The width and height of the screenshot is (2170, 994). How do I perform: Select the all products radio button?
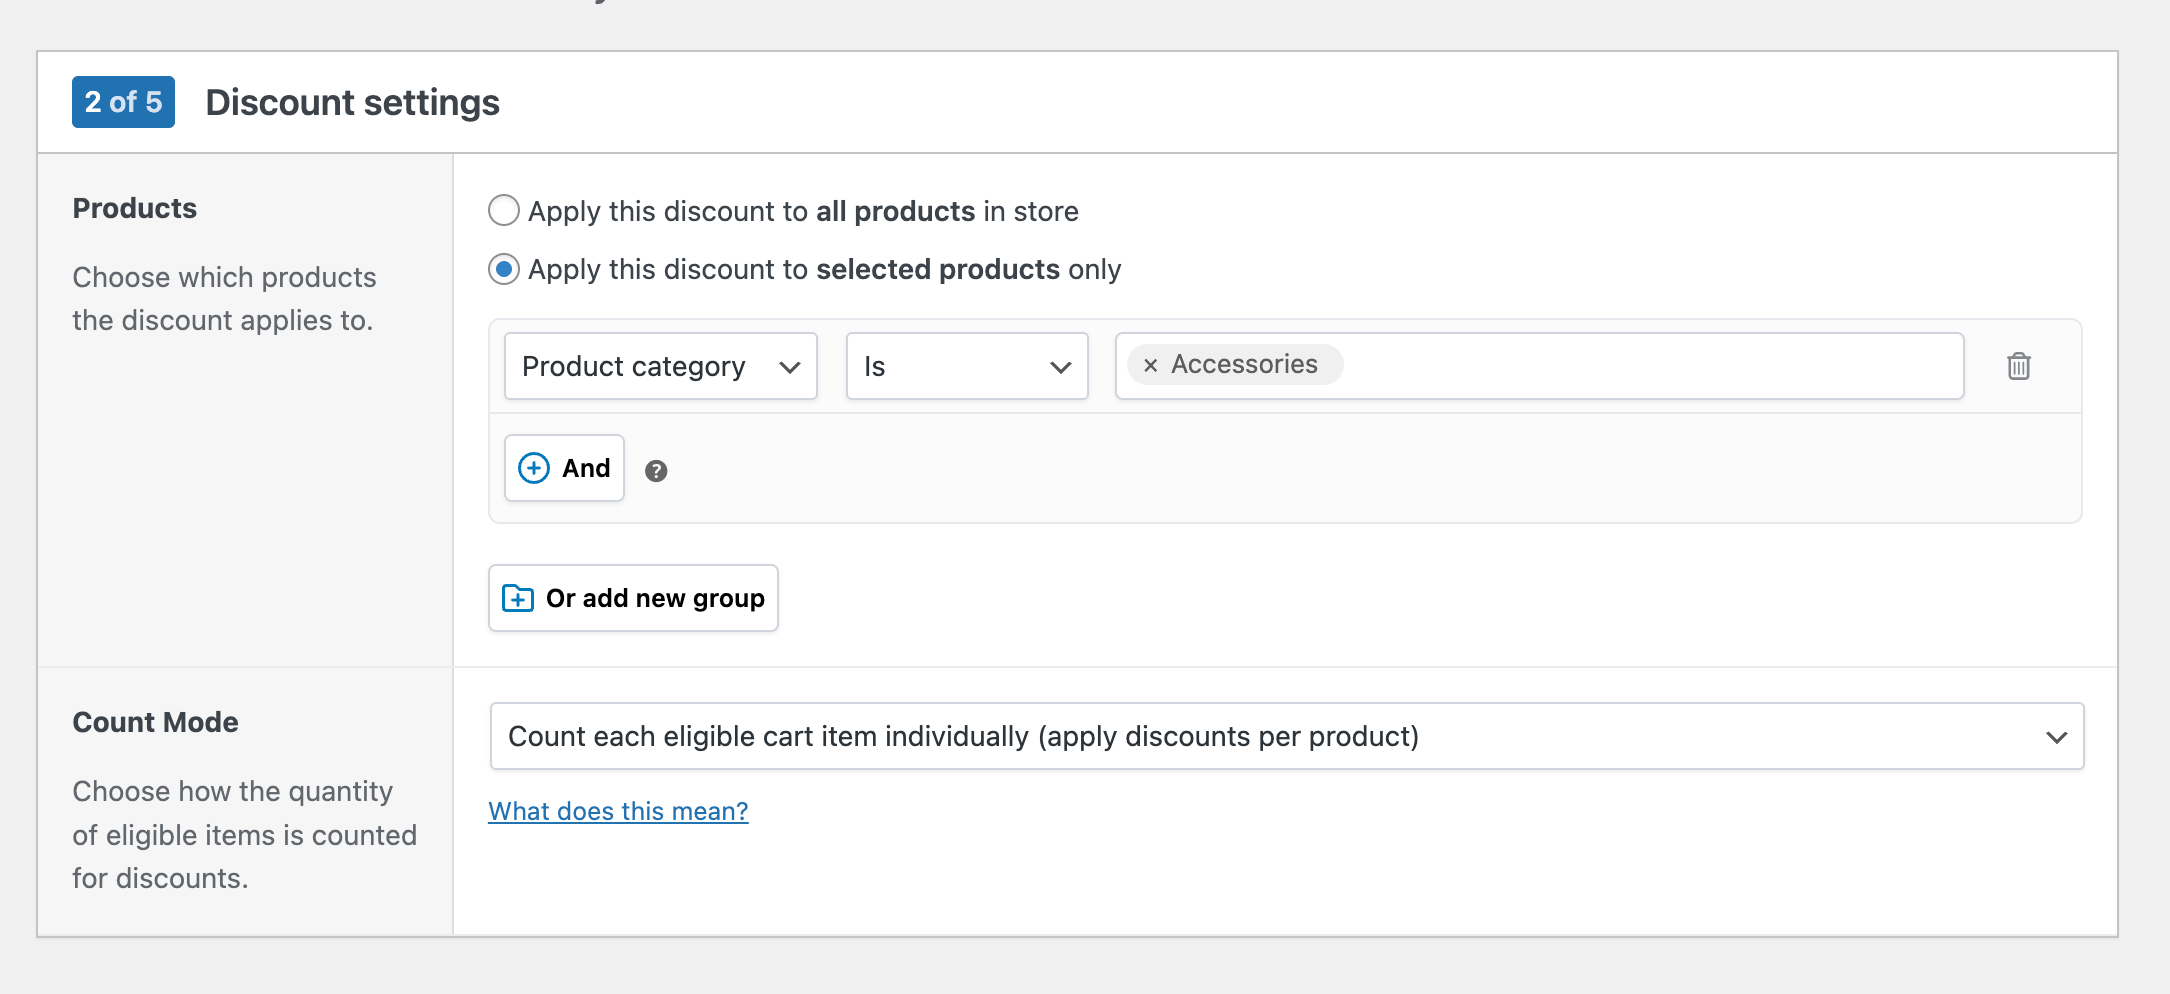pyautogui.click(x=504, y=211)
